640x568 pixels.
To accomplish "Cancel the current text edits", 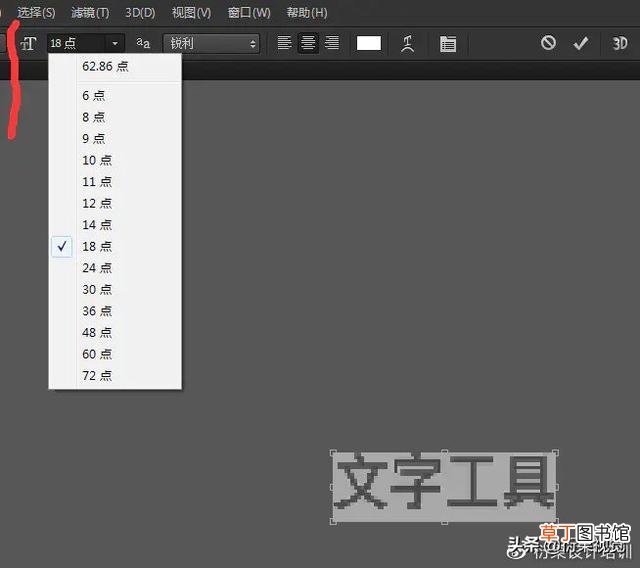I will 548,42.
